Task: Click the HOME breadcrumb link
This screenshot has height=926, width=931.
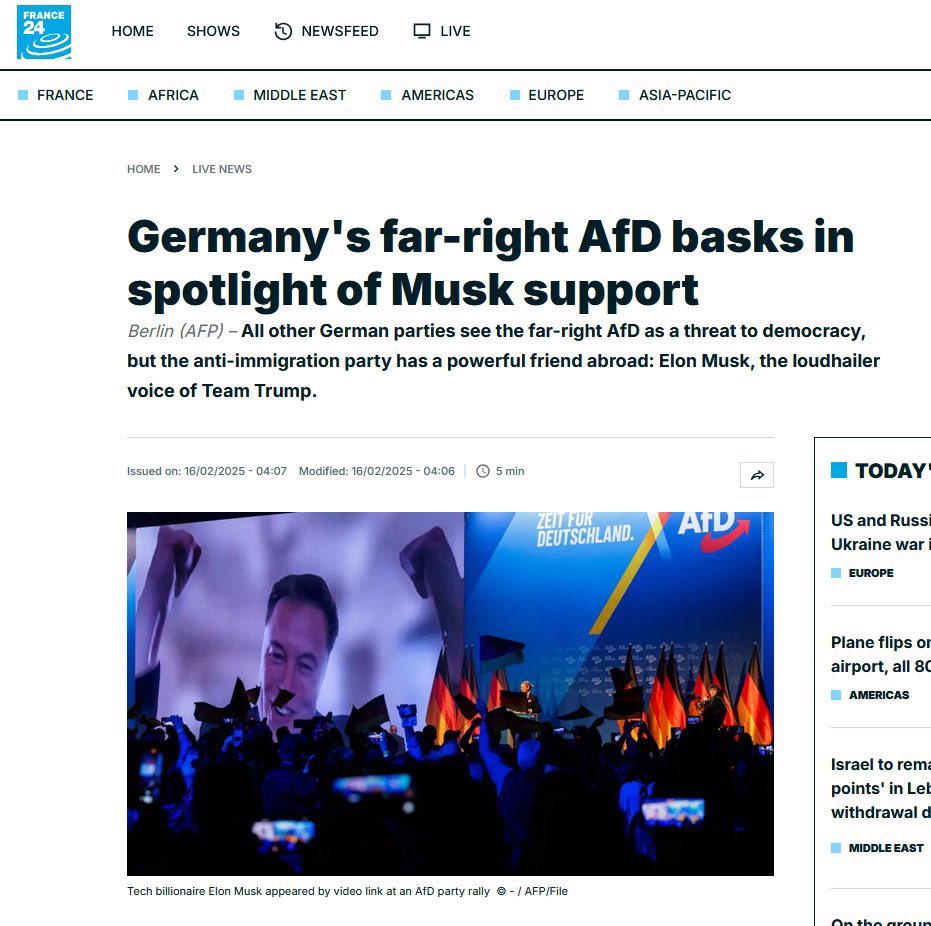Action: click(144, 169)
